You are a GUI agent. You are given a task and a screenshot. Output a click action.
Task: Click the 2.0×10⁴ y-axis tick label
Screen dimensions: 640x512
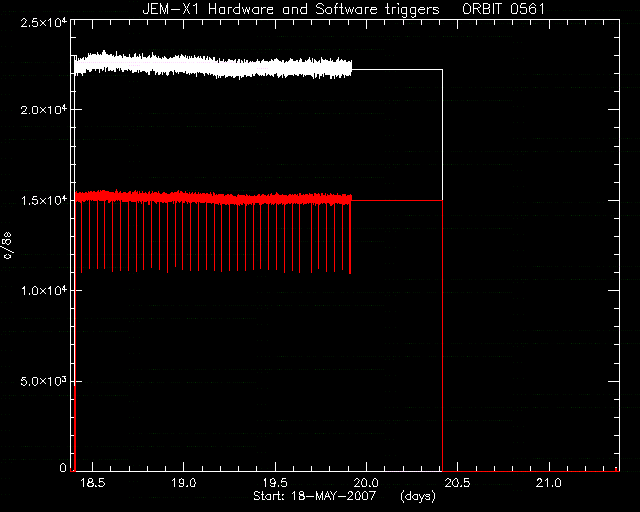(x=44, y=109)
